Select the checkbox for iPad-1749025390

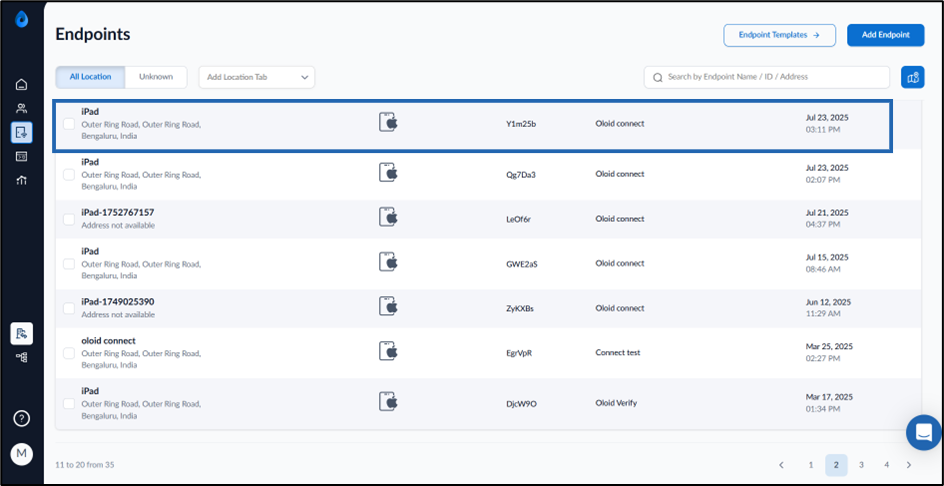pos(69,308)
